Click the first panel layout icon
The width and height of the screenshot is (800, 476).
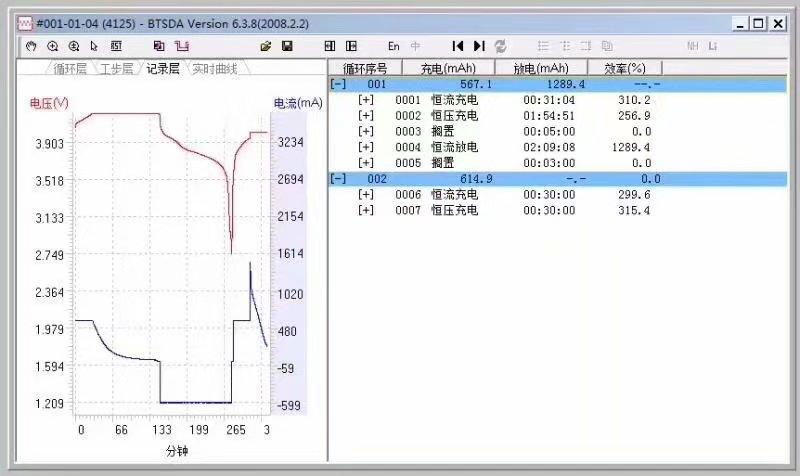(330, 46)
